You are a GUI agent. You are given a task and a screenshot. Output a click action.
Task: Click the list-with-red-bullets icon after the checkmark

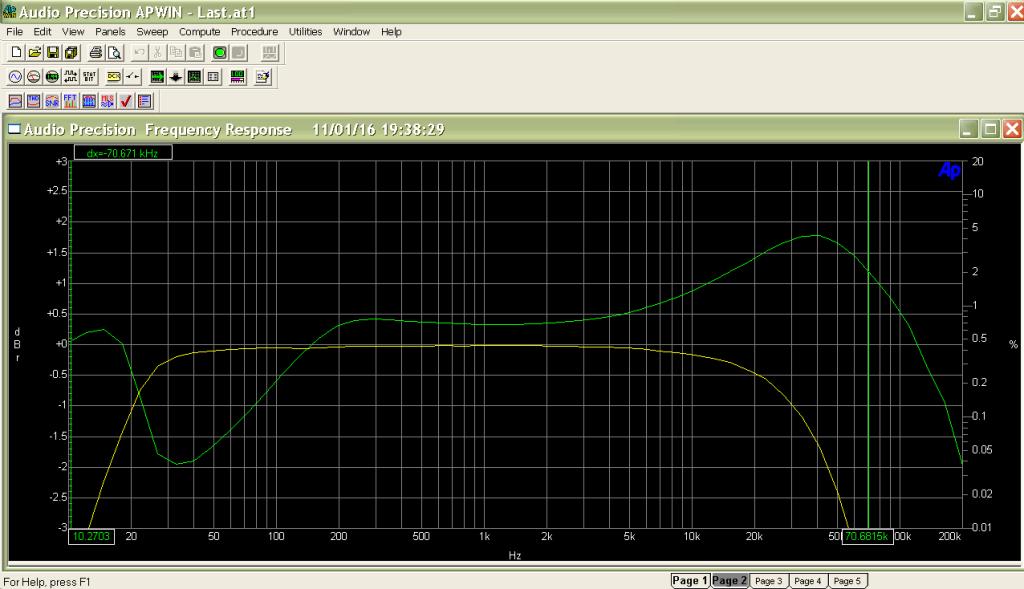tap(144, 101)
